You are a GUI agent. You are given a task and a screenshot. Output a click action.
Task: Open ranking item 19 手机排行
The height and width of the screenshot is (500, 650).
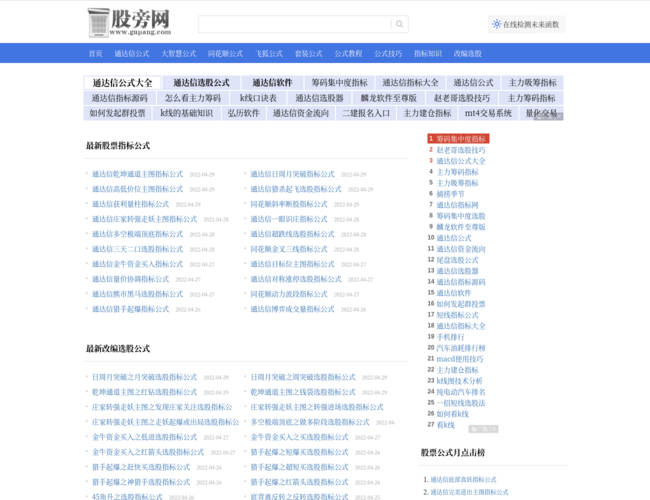tap(450, 337)
